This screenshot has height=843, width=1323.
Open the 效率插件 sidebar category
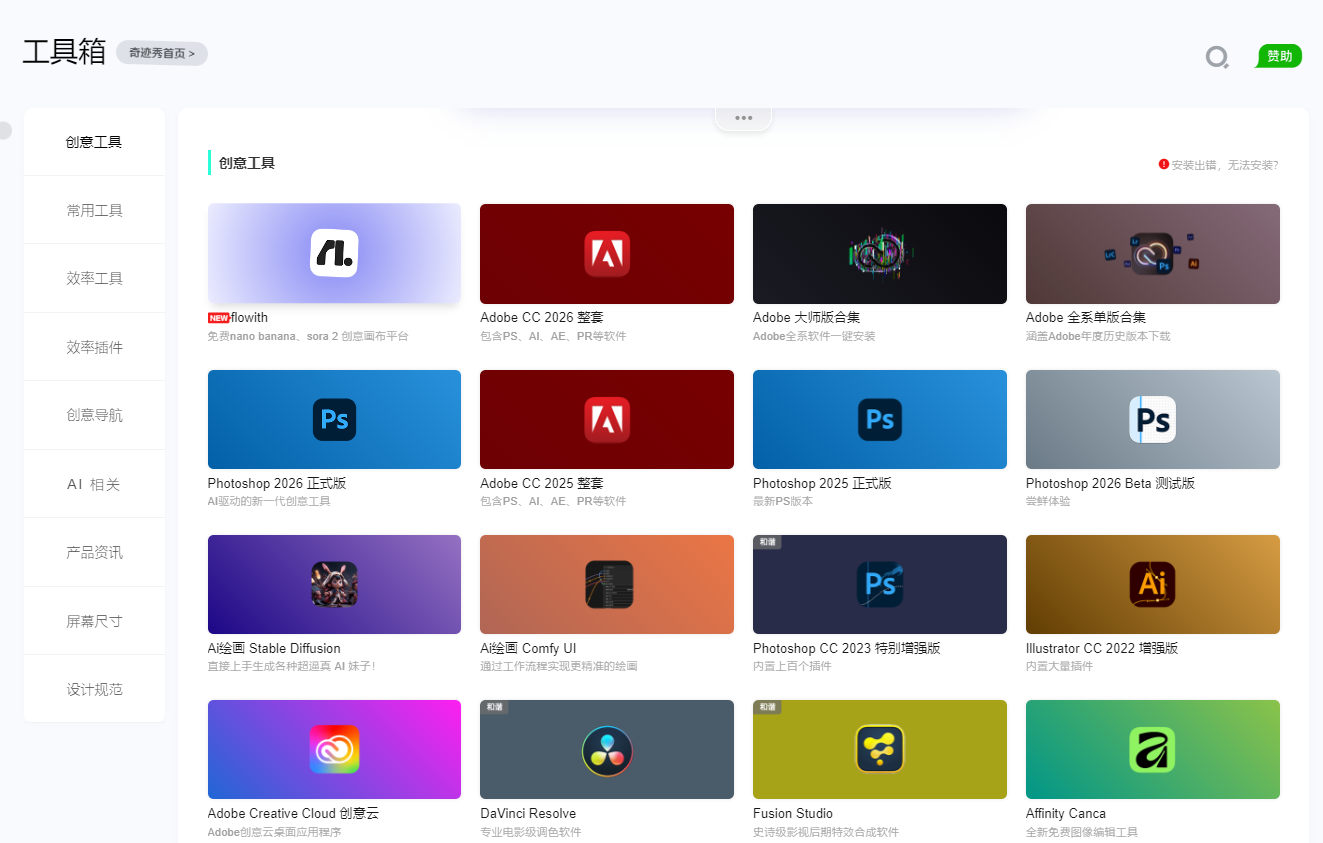tap(94, 347)
